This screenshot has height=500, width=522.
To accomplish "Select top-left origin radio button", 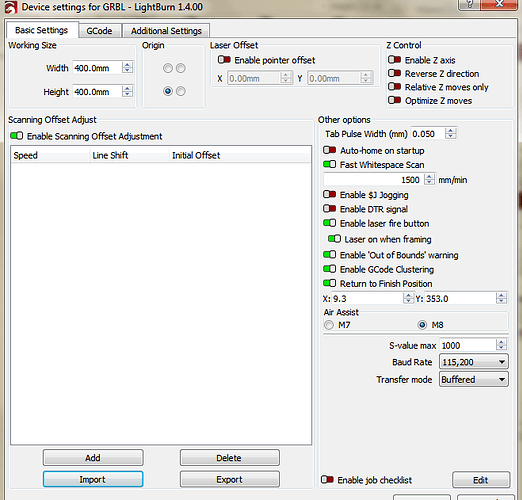I will pos(168,68).
